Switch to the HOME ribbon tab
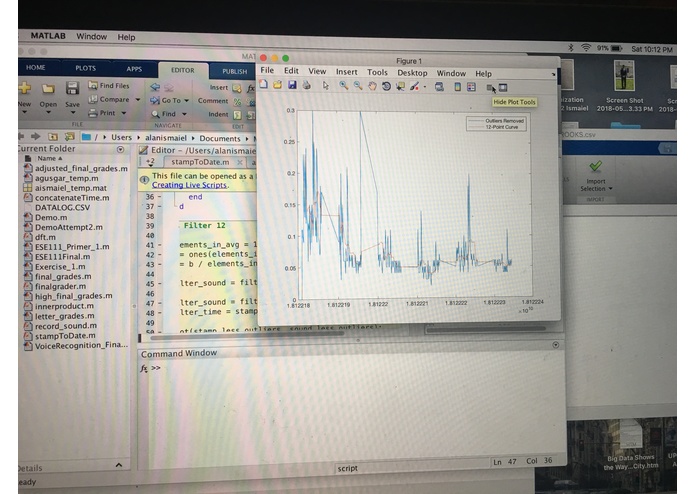695x494 pixels. pos(35,67)
